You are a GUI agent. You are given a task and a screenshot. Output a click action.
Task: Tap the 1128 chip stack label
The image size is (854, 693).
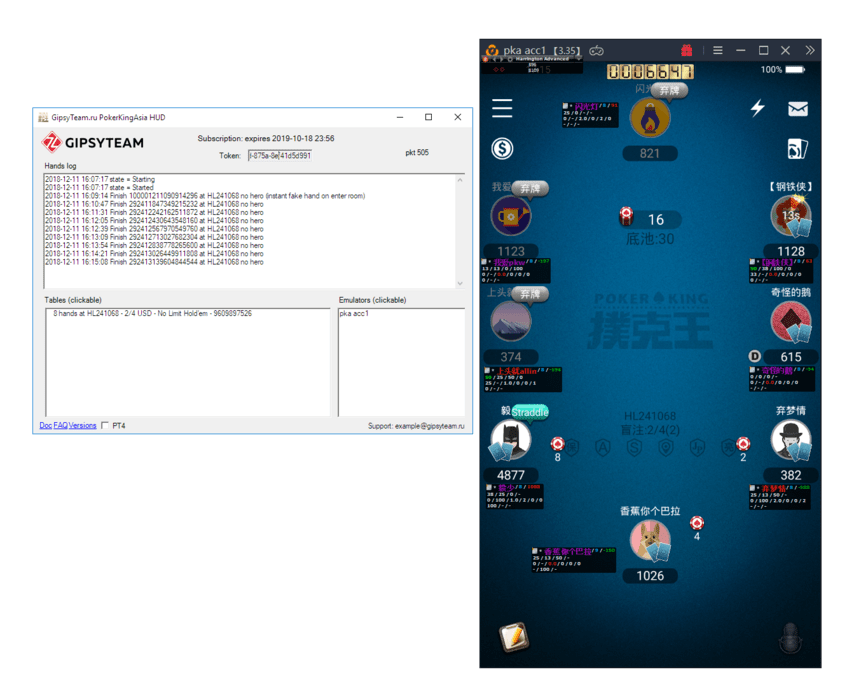pos(791,251)
